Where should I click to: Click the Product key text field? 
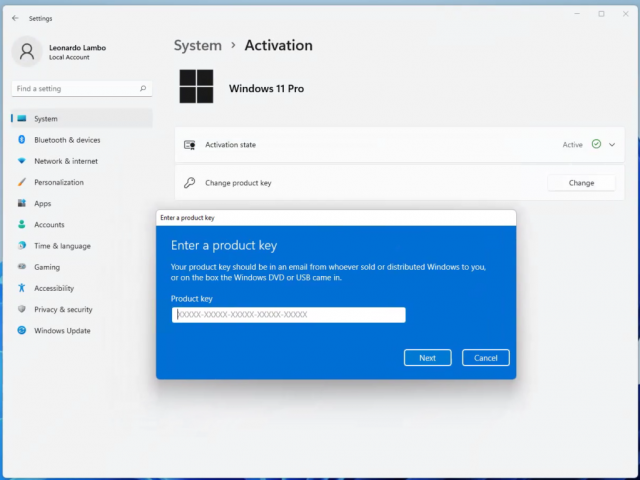(288, 315)
